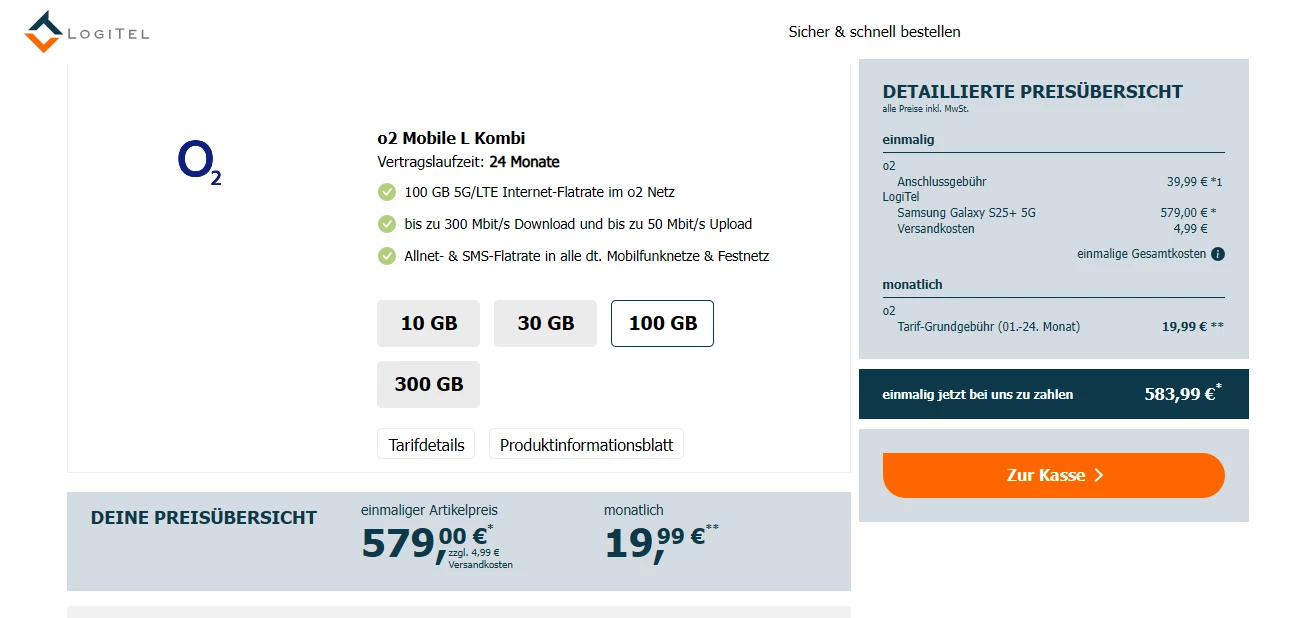The image size is (1289, 618).
Task: Click the checkmark beside Allnet- & SMS-Flatrate
Action: tap(387, 256)
